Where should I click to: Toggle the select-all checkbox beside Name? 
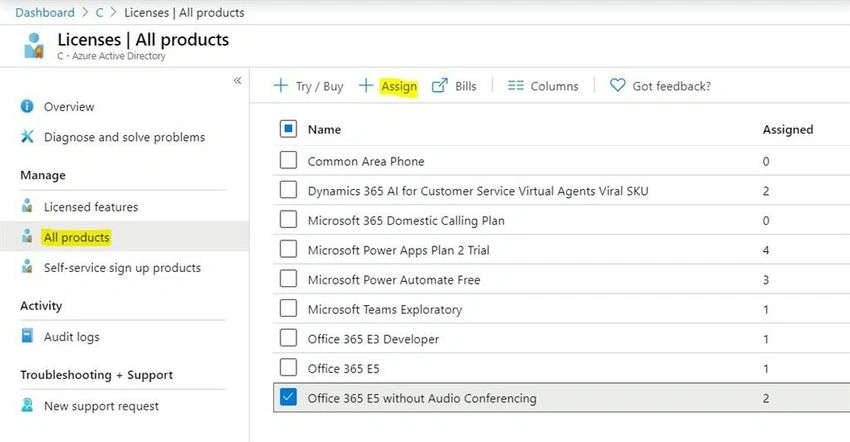288,129
